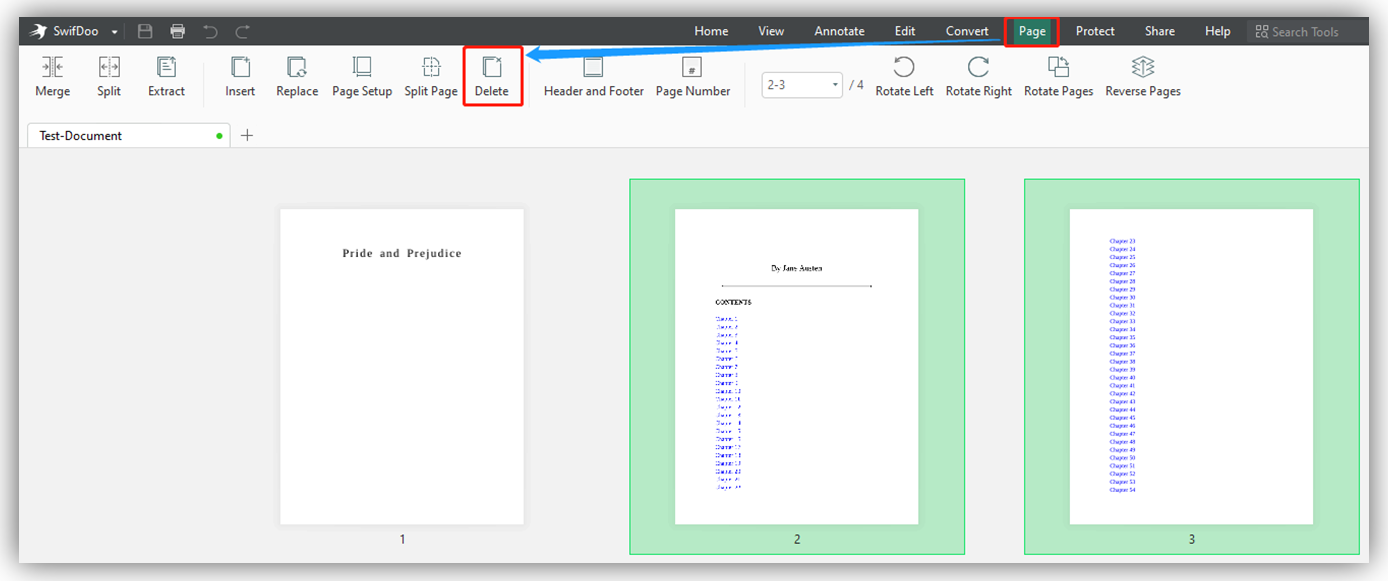The width and height of the screenshot is (1388, 581).
Task: Click page number label 2
Action: (x=797, y=539)
